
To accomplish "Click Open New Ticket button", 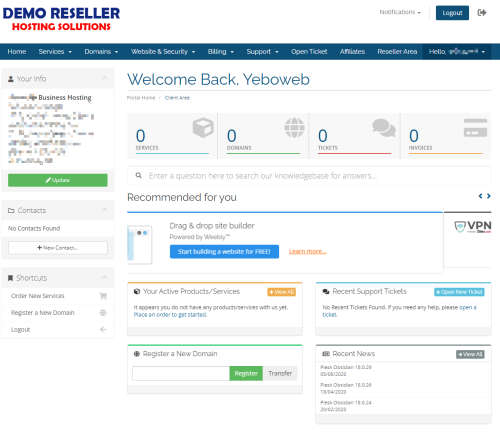I will [459, 292].
